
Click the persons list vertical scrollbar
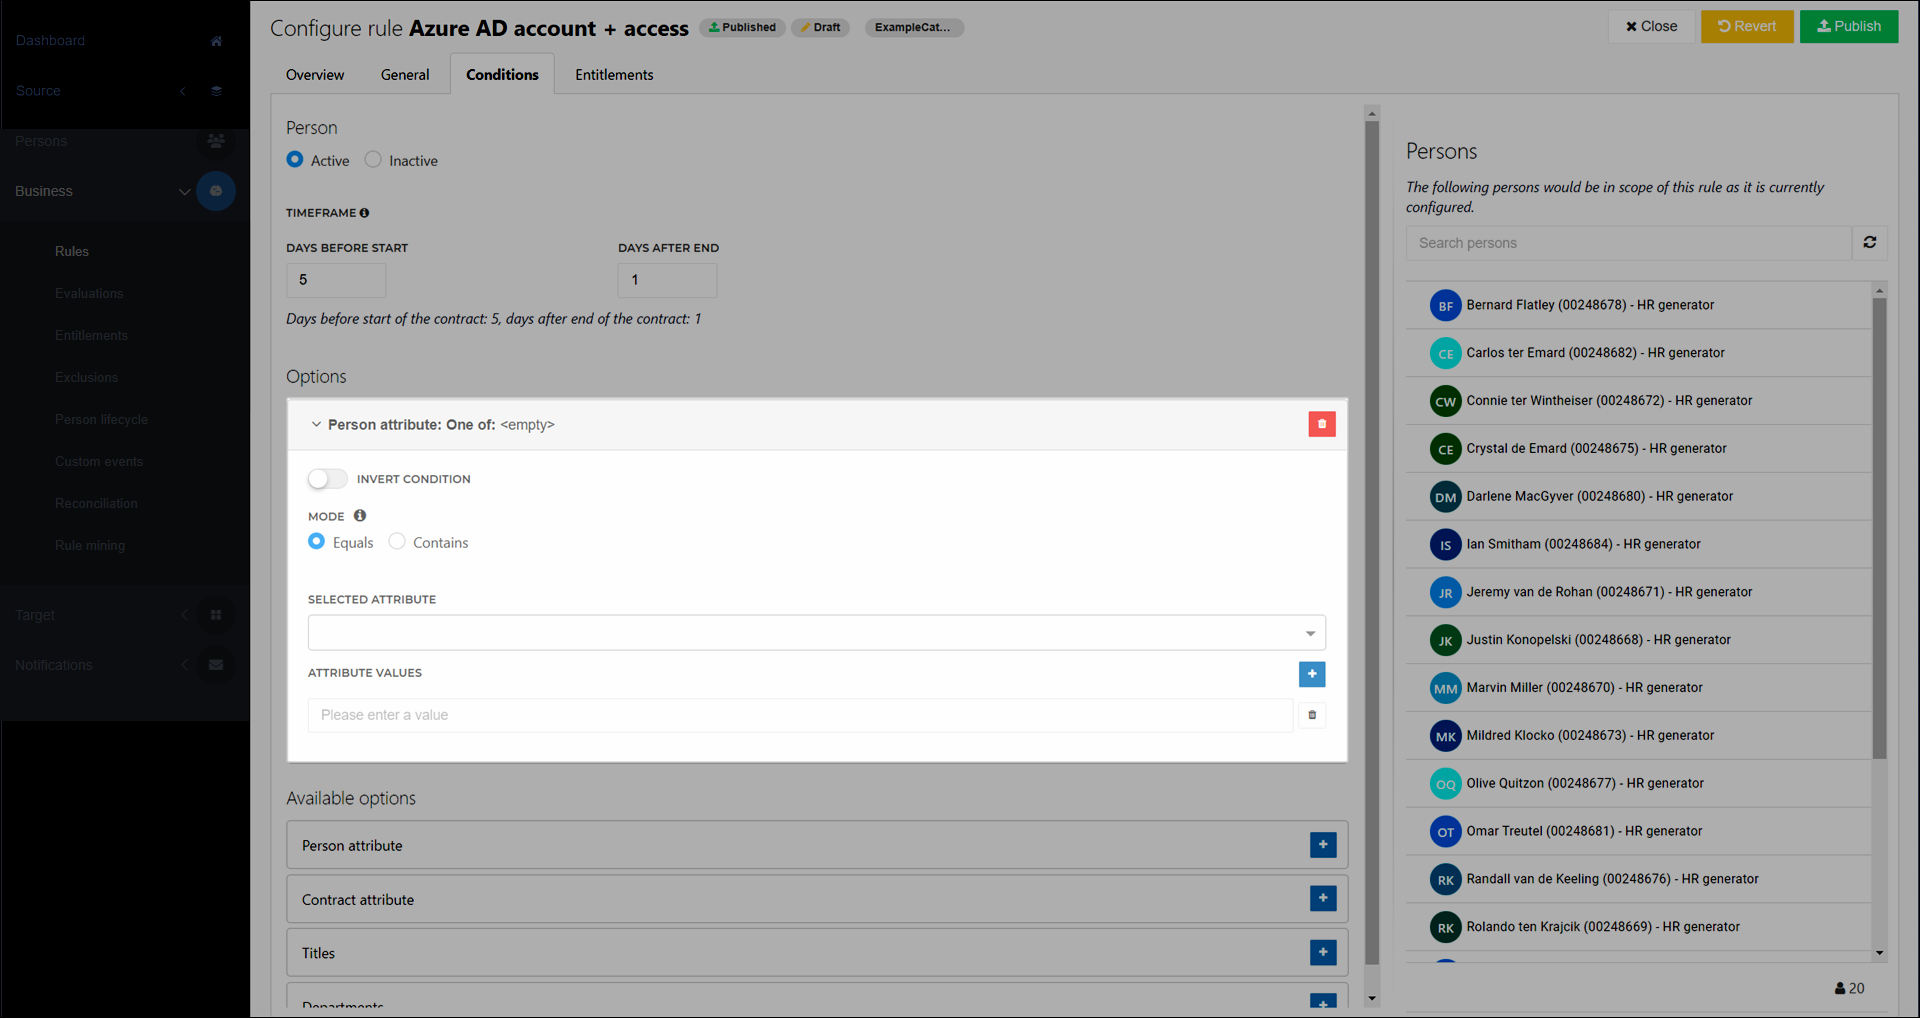pyautogui.click(x=1879, y=528)
